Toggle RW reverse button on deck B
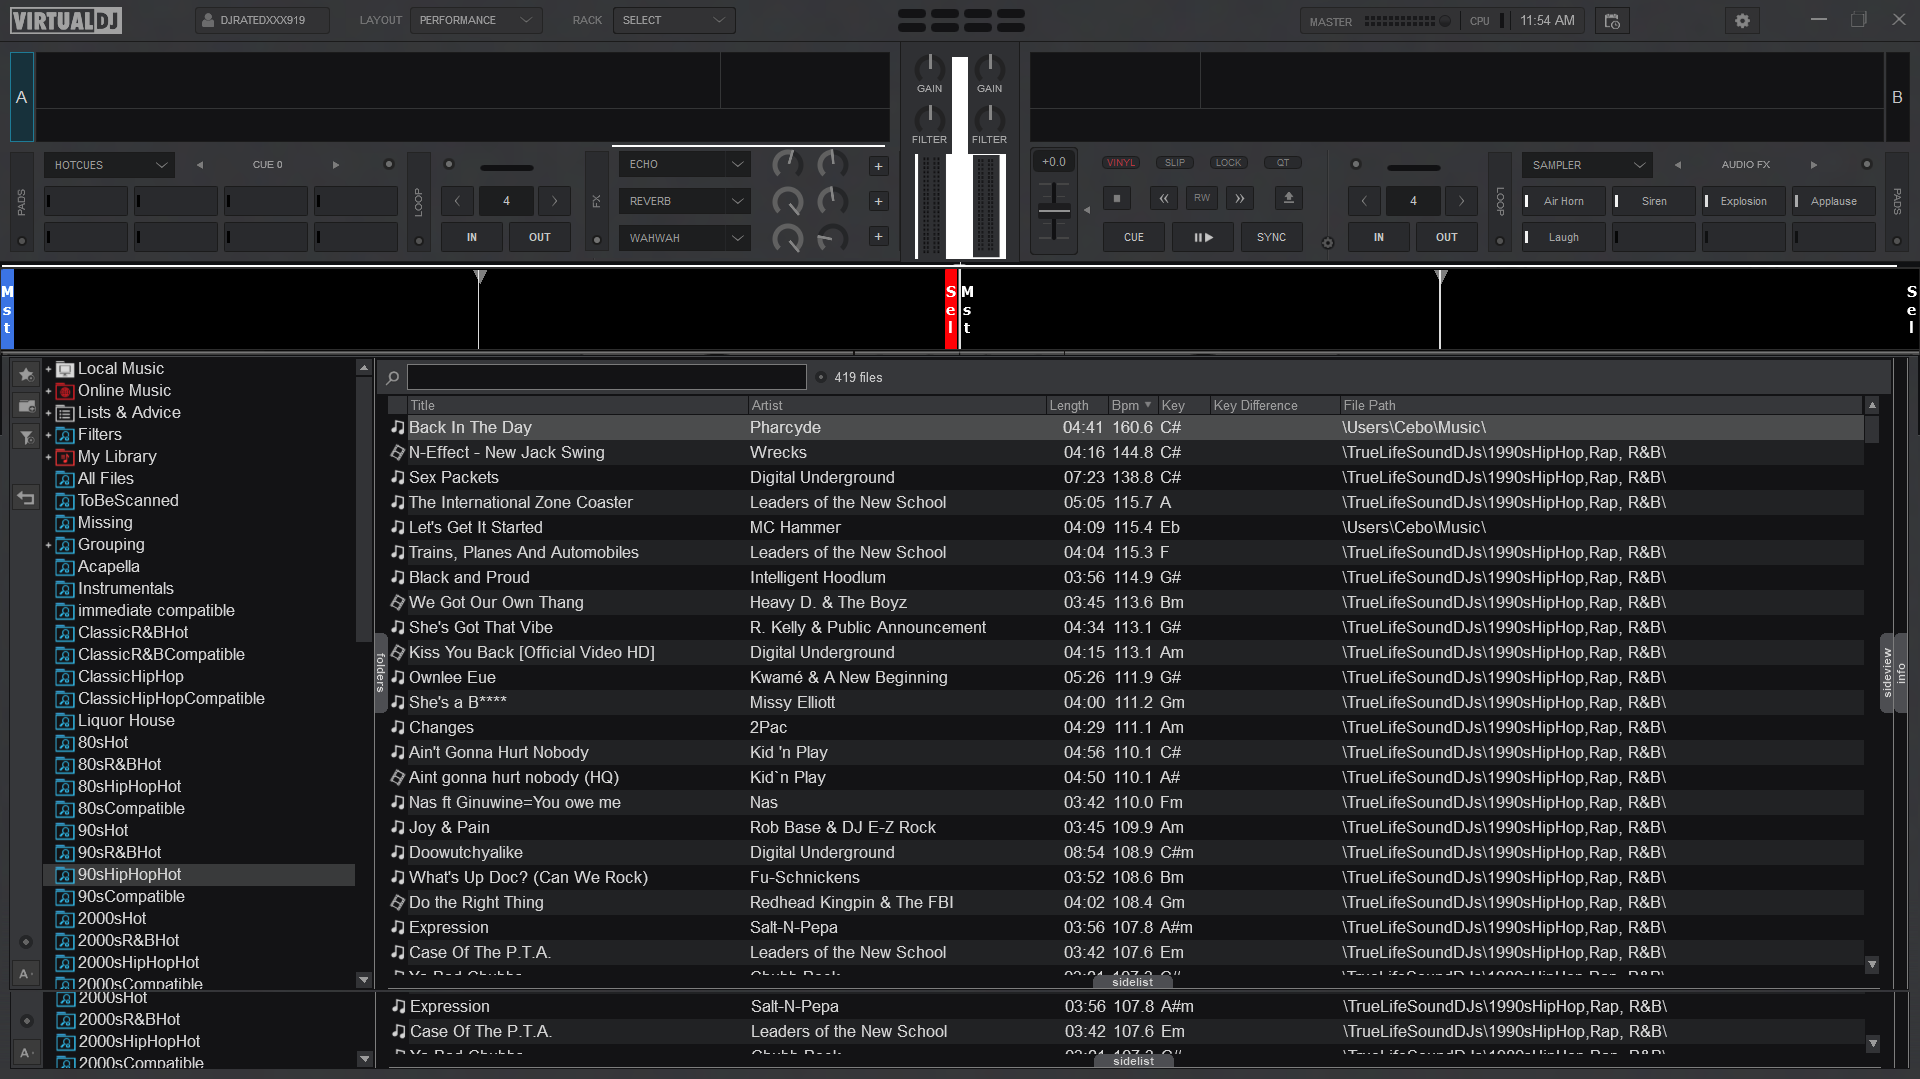This screenshot has width=1920, height=1079. click(x=1202, y=198)
